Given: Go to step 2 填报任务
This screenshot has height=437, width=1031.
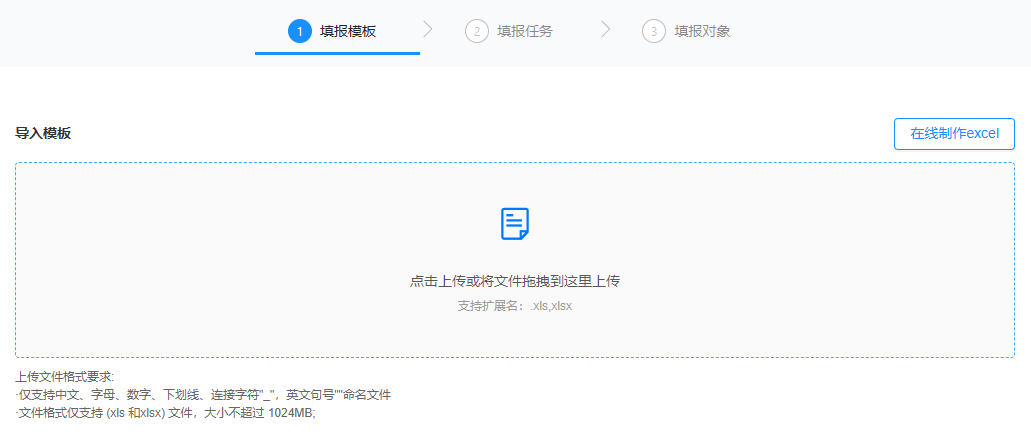Looking at the screenshot, I should (x=509, y=31).
